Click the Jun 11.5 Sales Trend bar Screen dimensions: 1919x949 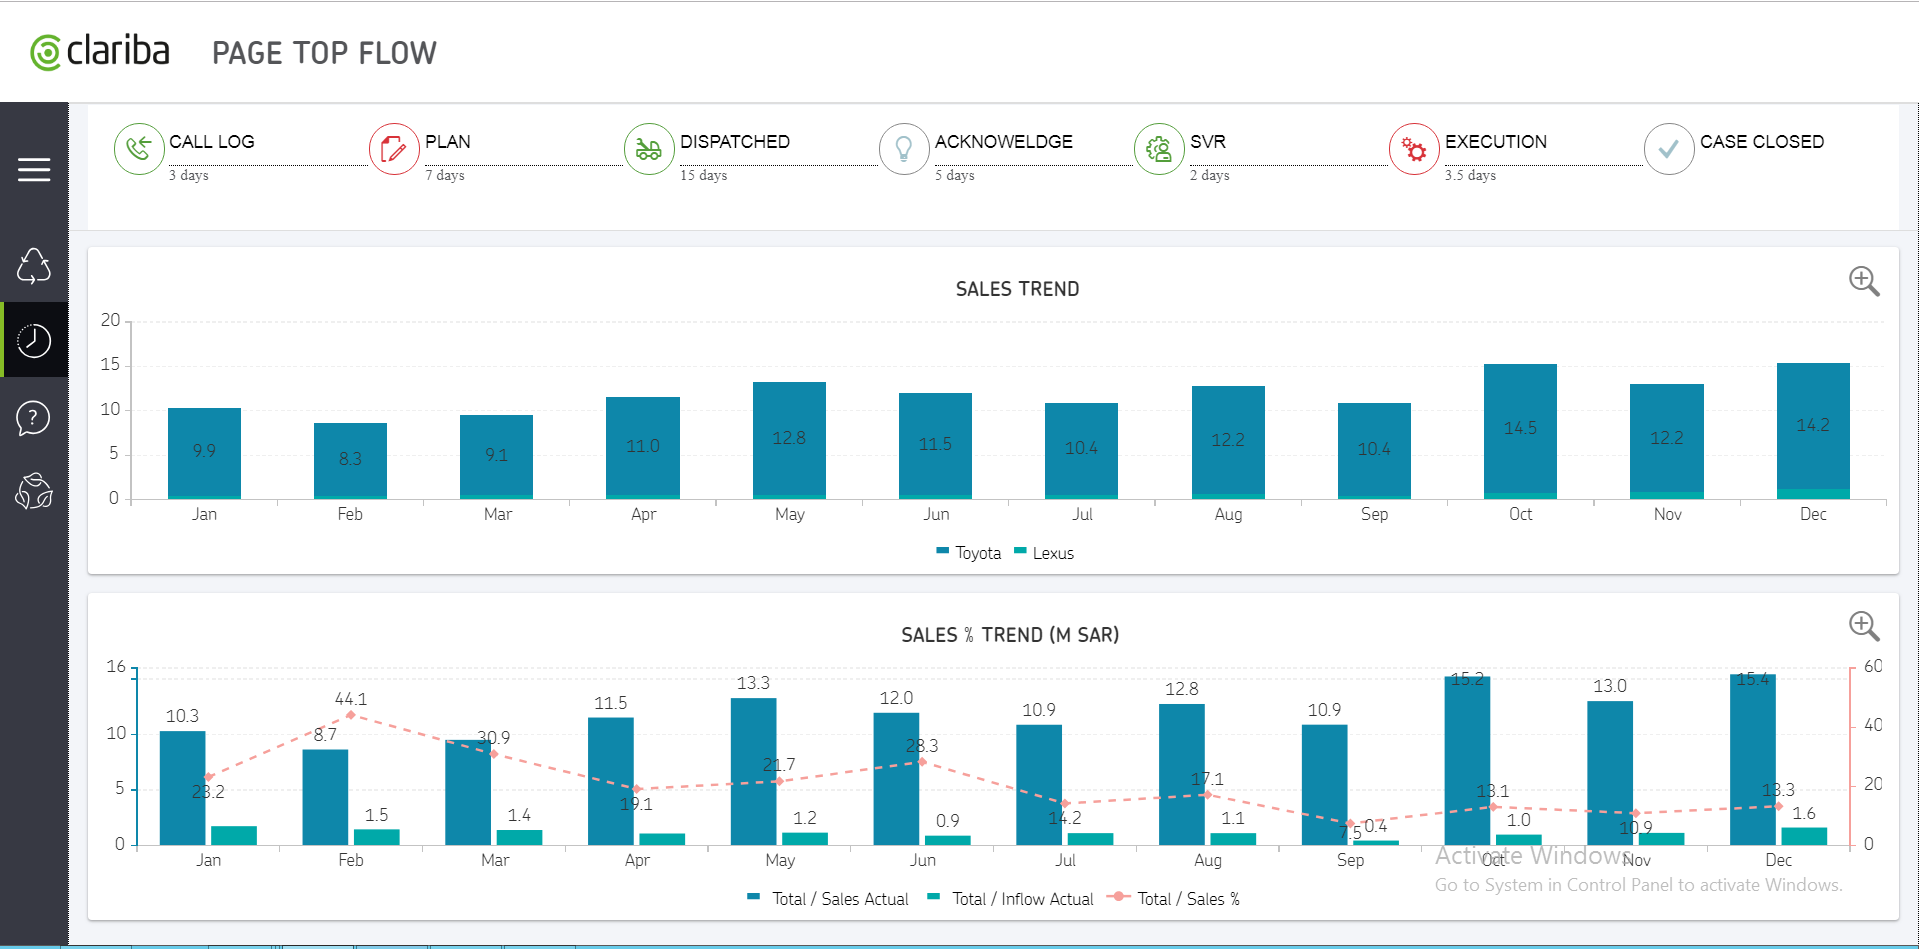click(935, 445)
